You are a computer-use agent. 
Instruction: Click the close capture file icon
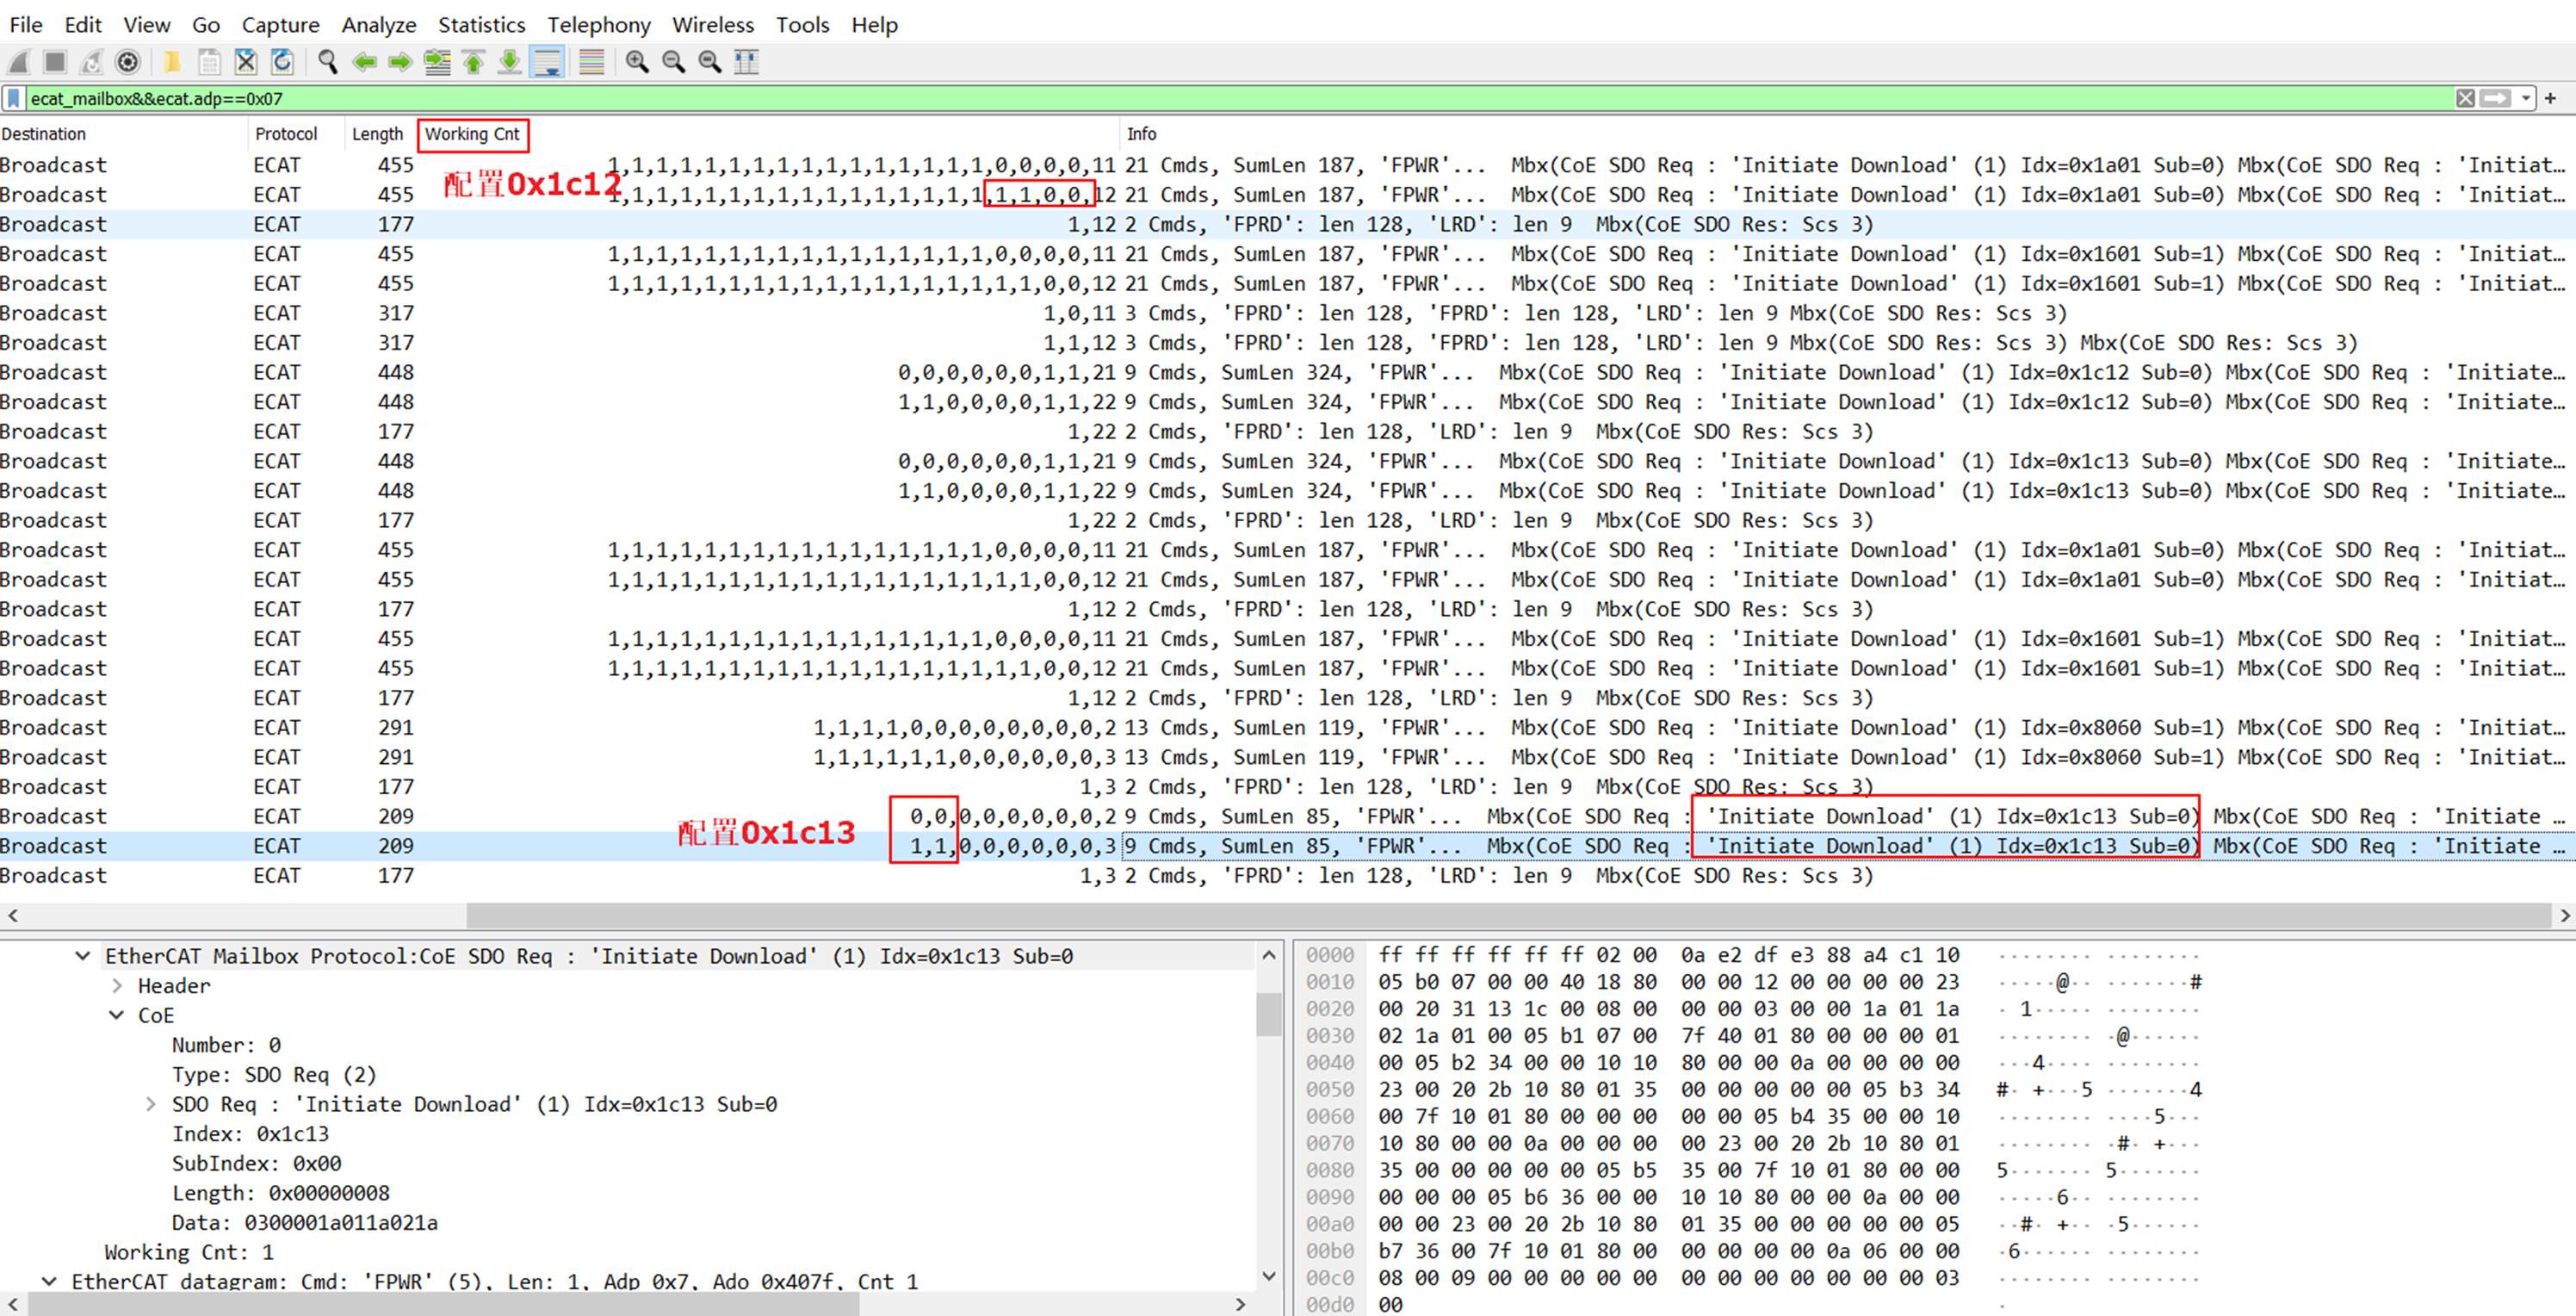pyautogui.click(x=246, y=62)
